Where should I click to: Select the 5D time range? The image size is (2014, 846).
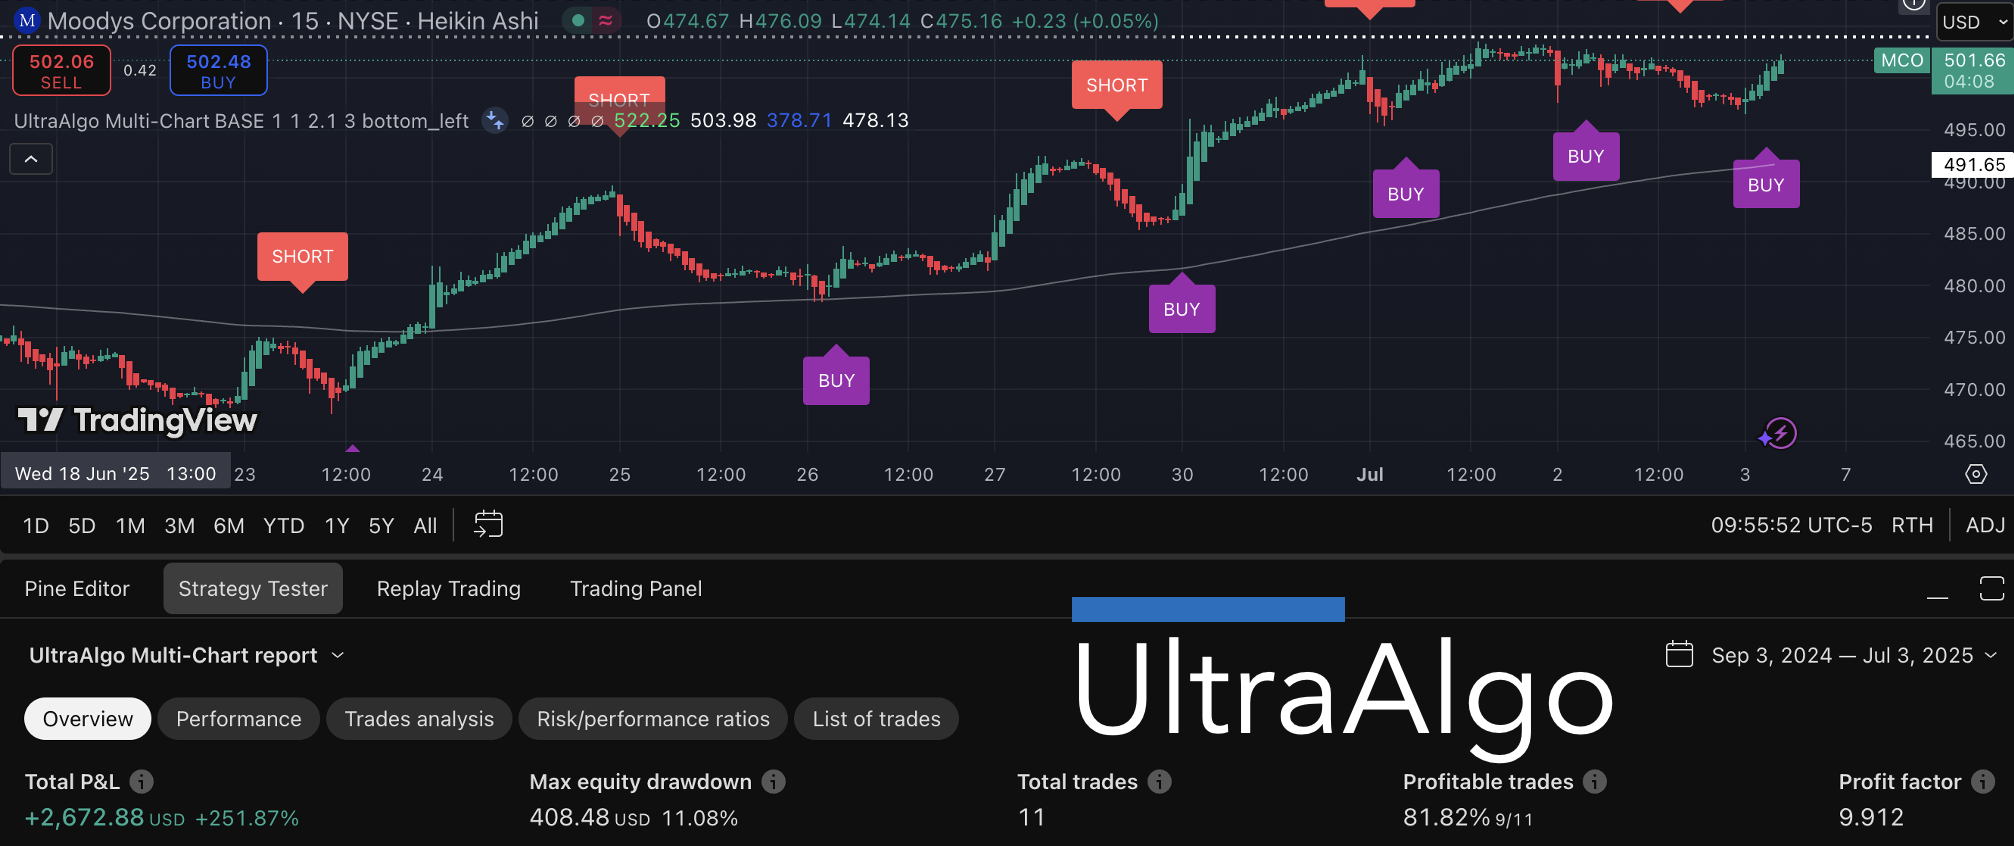[x=82, y=525]
